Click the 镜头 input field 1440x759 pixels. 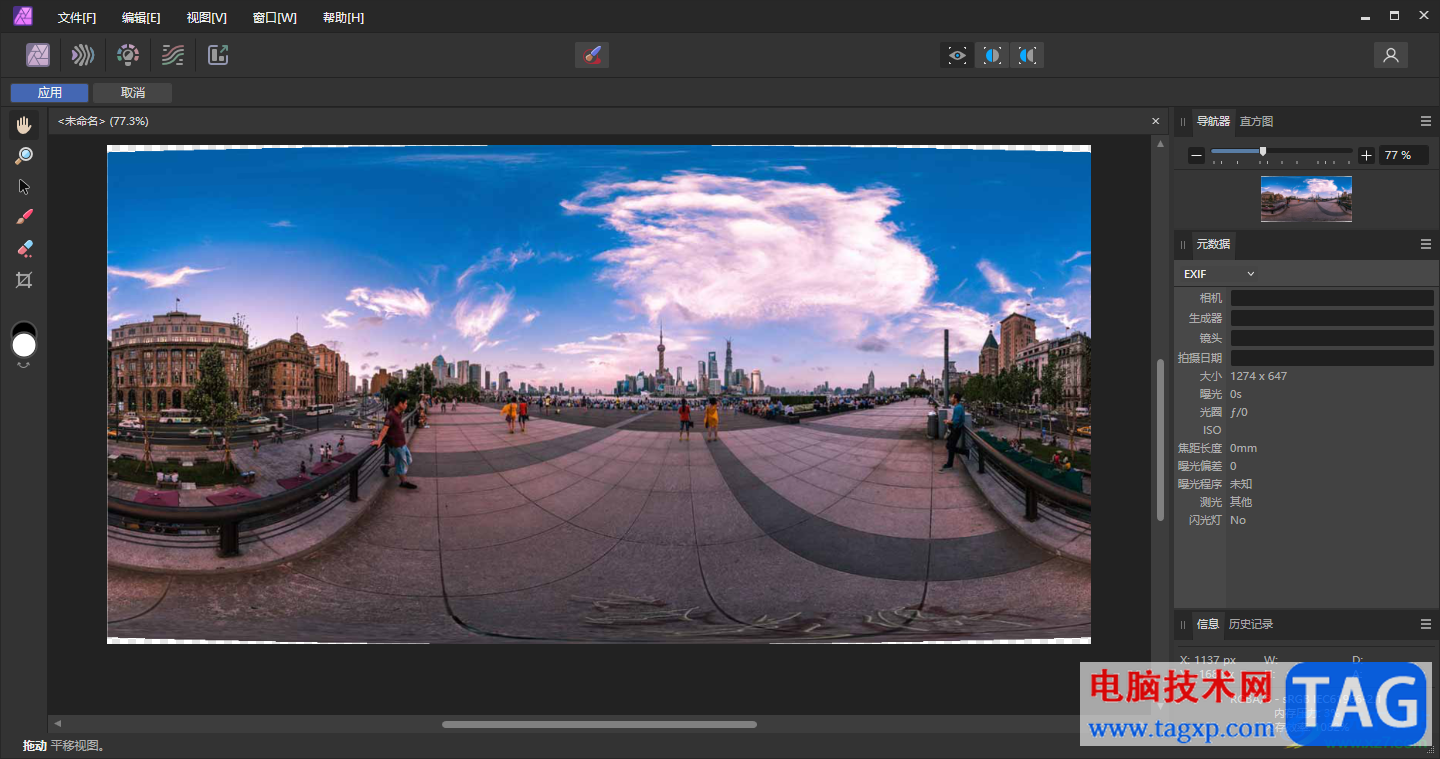[1332, 338]
